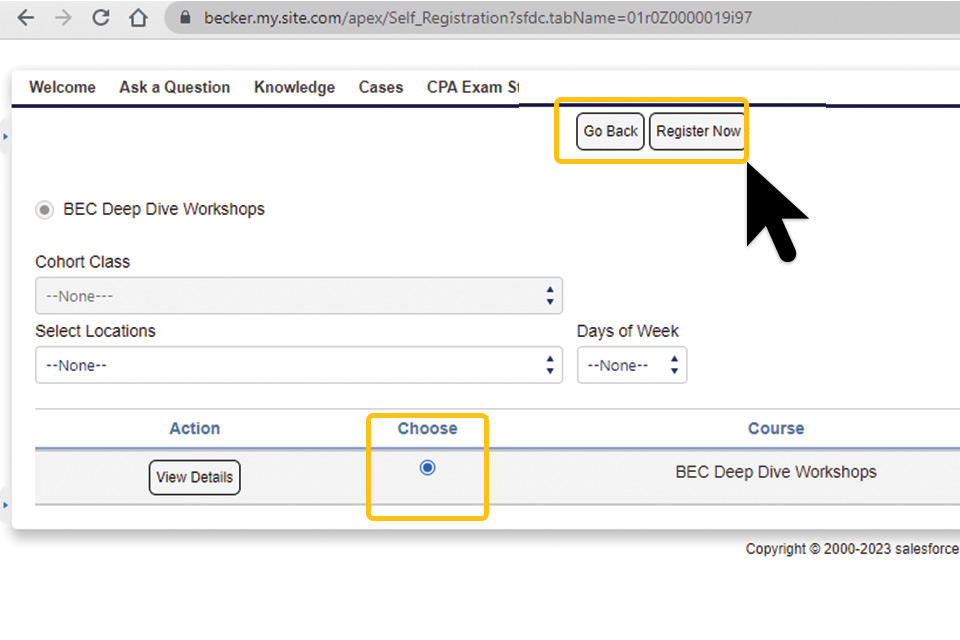Open the Welcome tab
Viewport: 960px width, 640px height.
62,87
